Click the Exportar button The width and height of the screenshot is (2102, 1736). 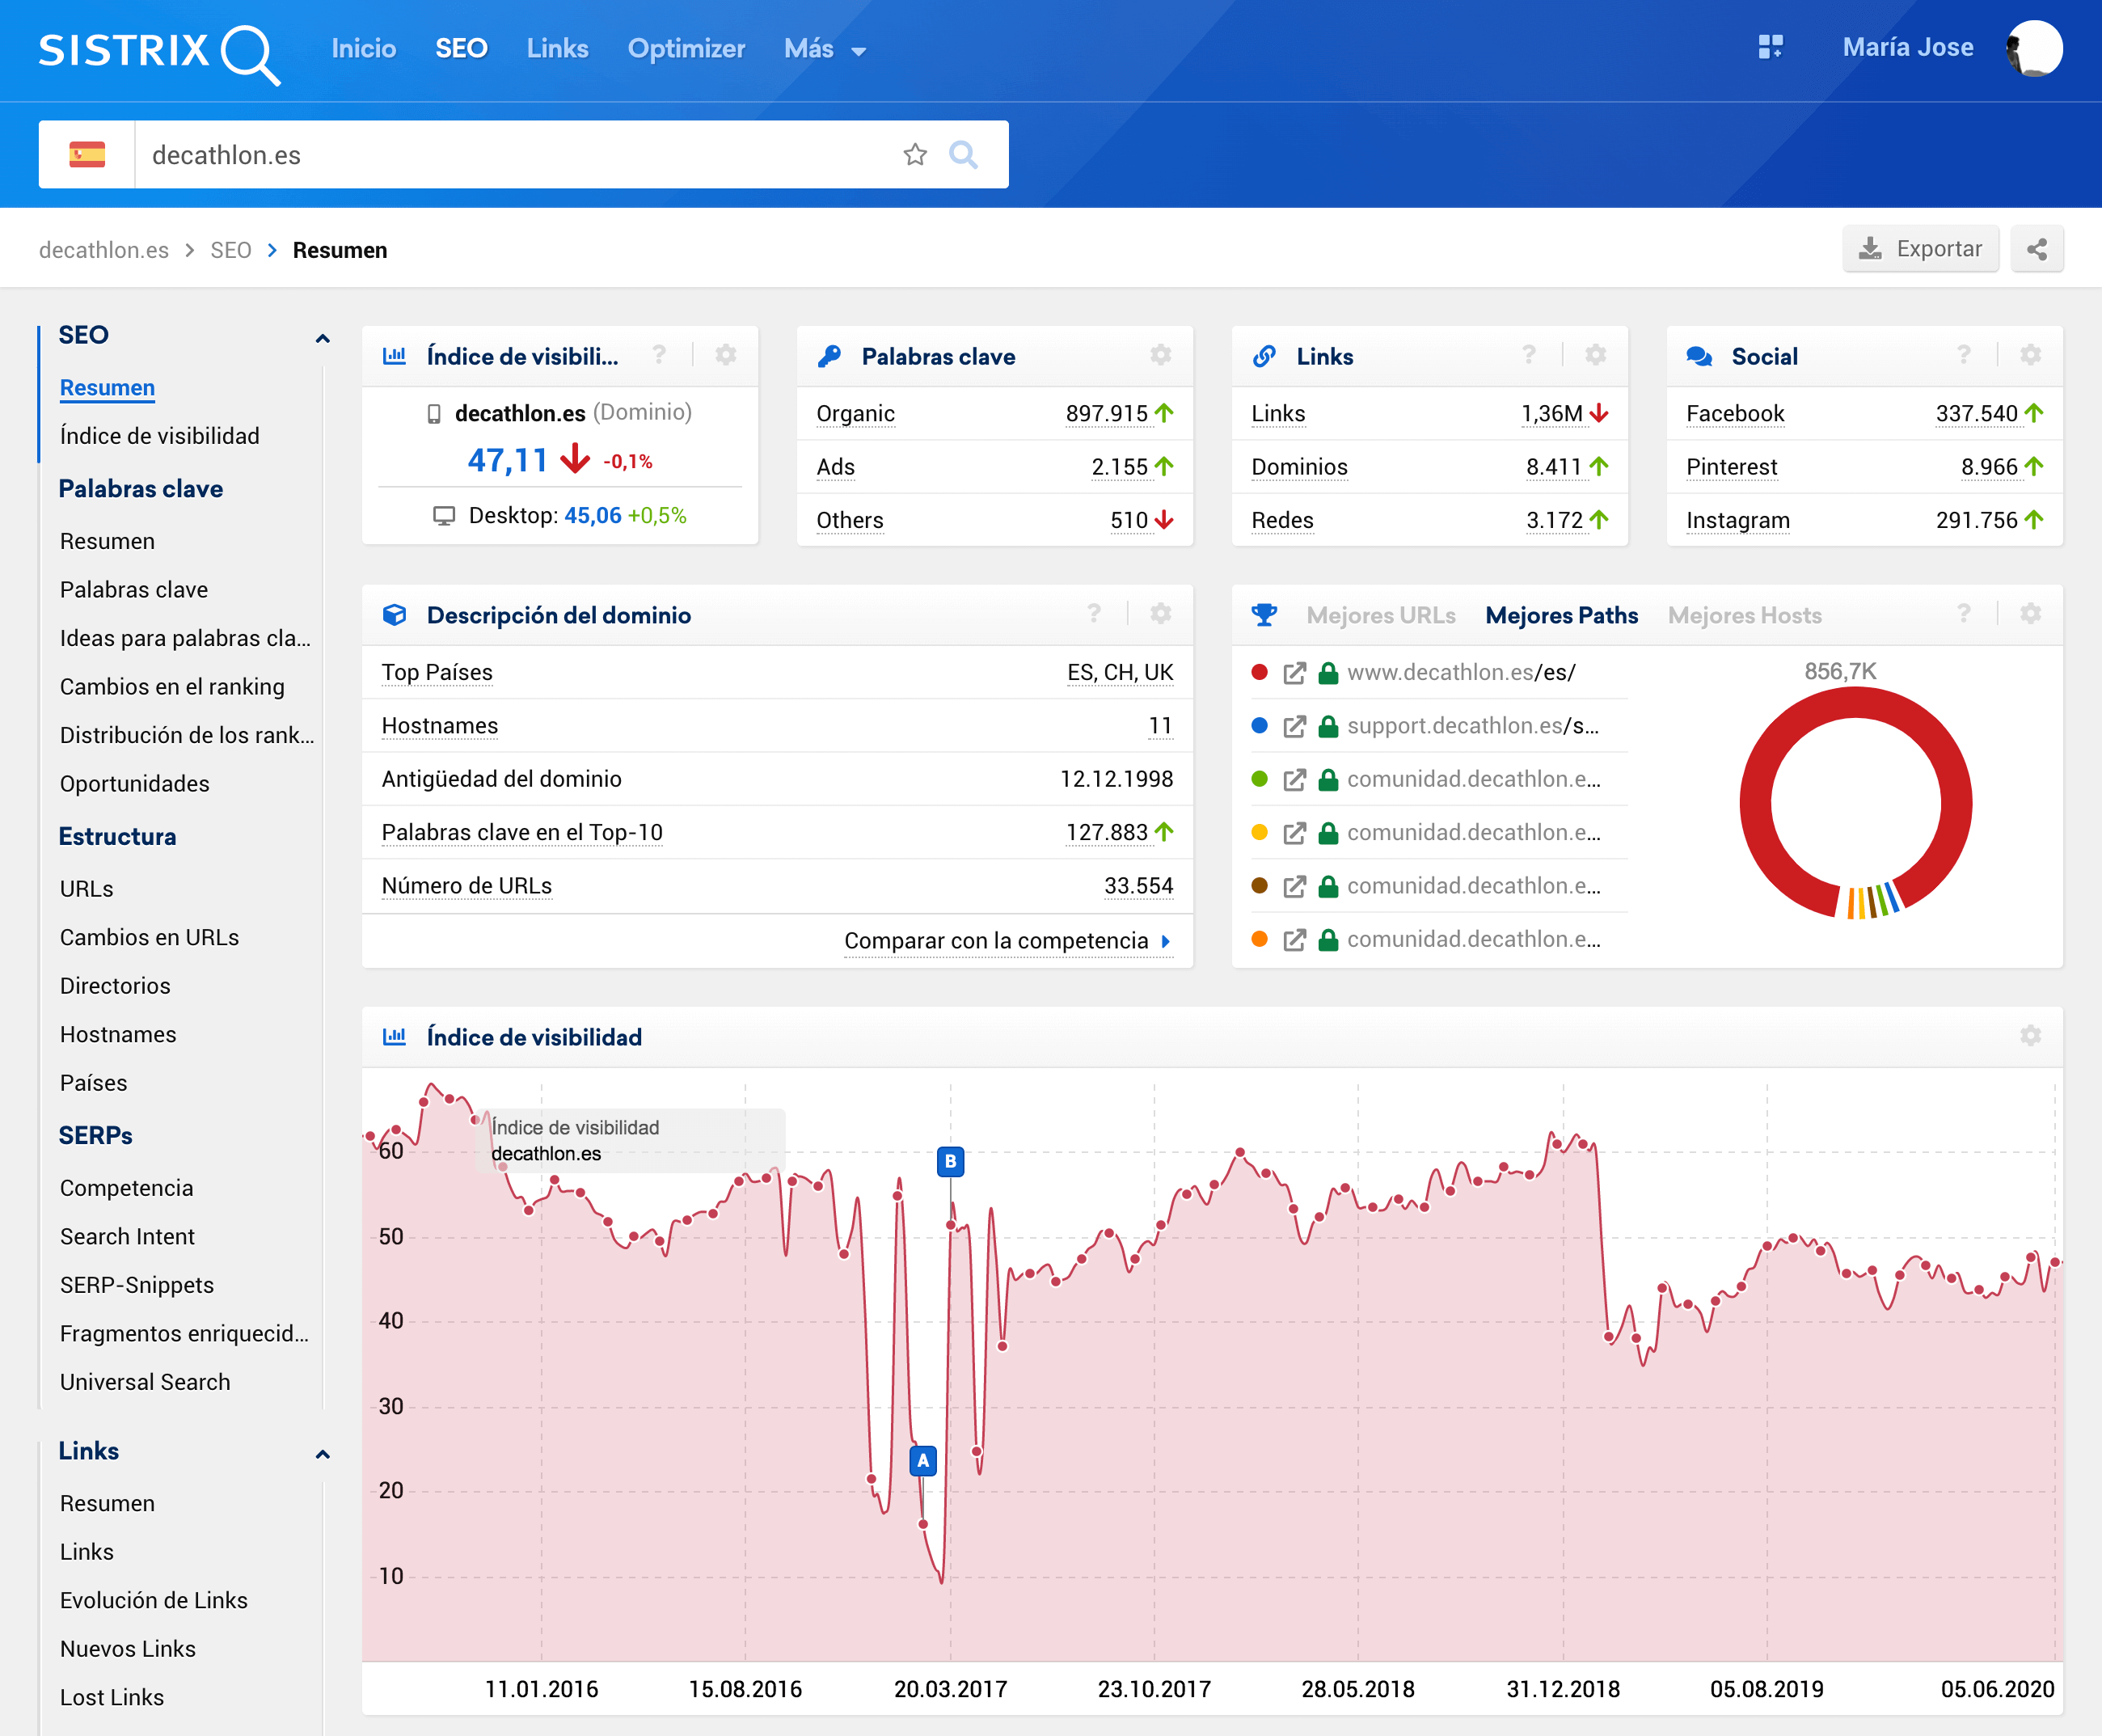(x=1919, y=249)
